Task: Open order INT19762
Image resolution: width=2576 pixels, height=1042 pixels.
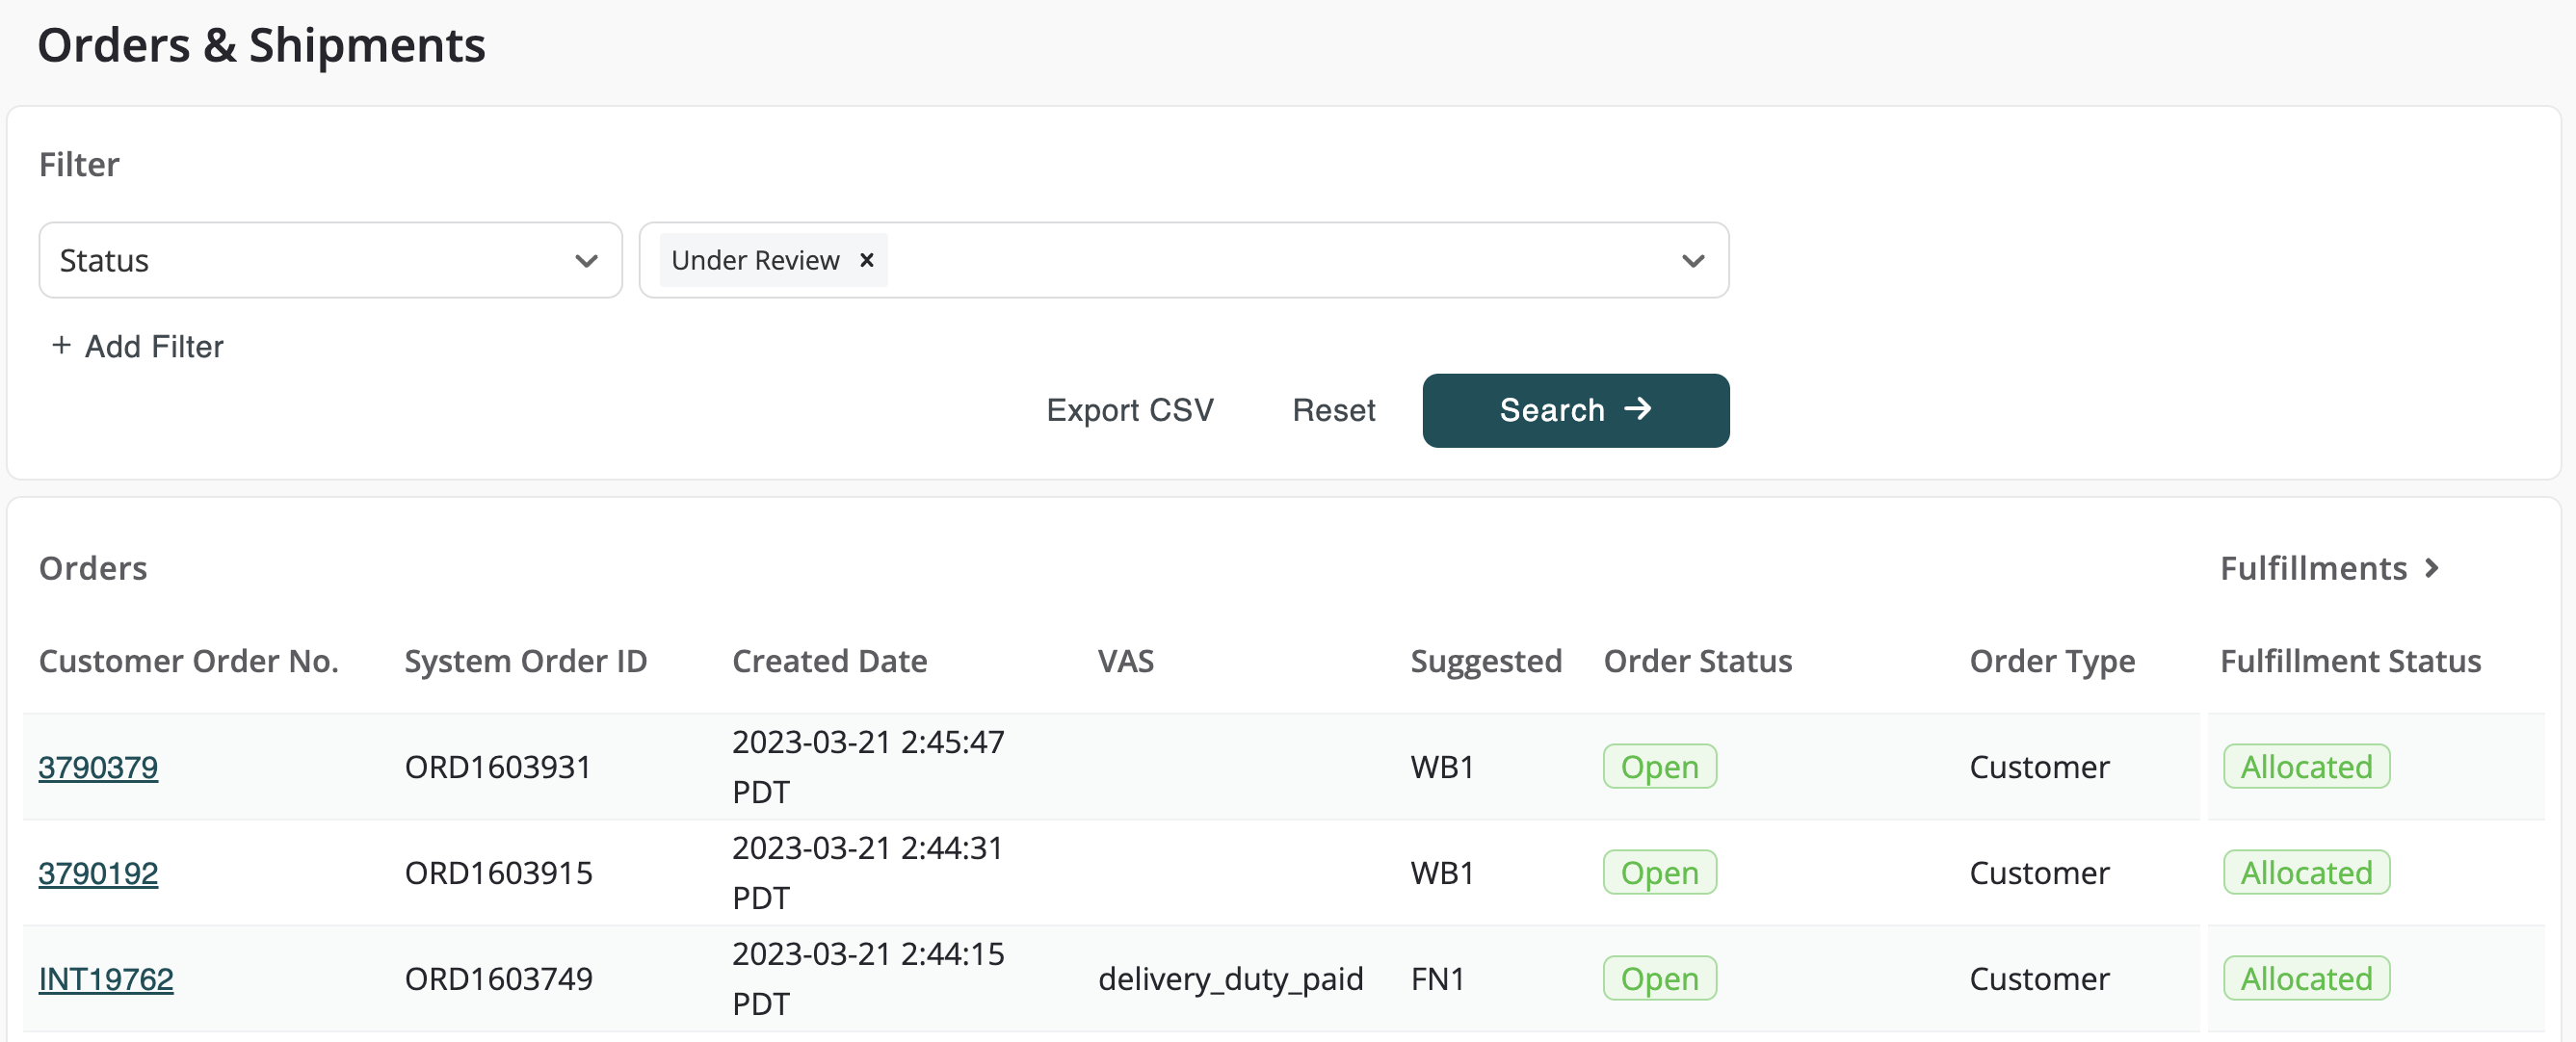Action: coord(106,979)
